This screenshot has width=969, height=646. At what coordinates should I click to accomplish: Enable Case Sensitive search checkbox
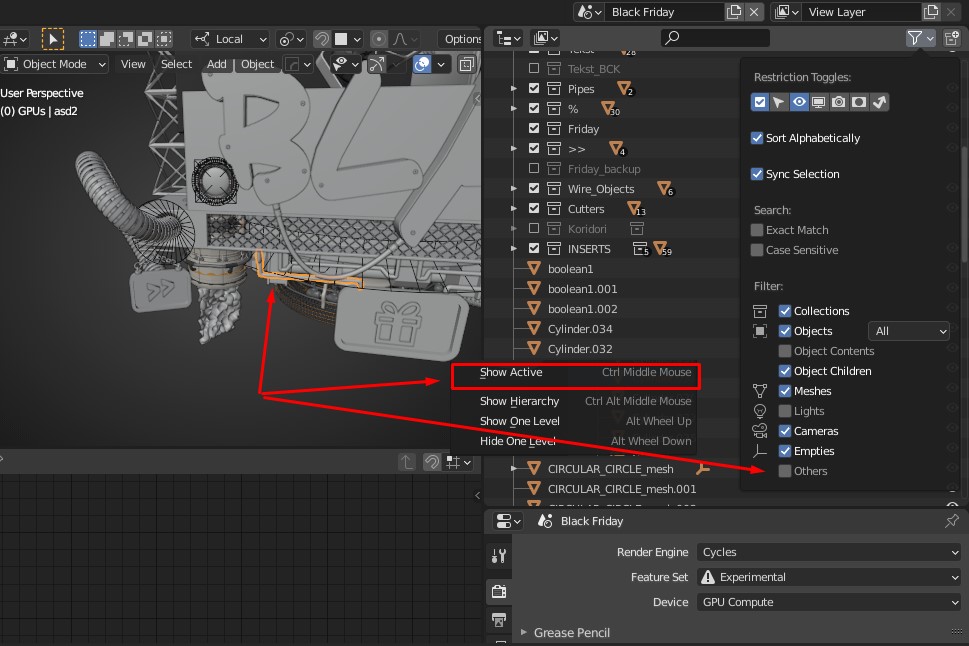click(757, 250)
